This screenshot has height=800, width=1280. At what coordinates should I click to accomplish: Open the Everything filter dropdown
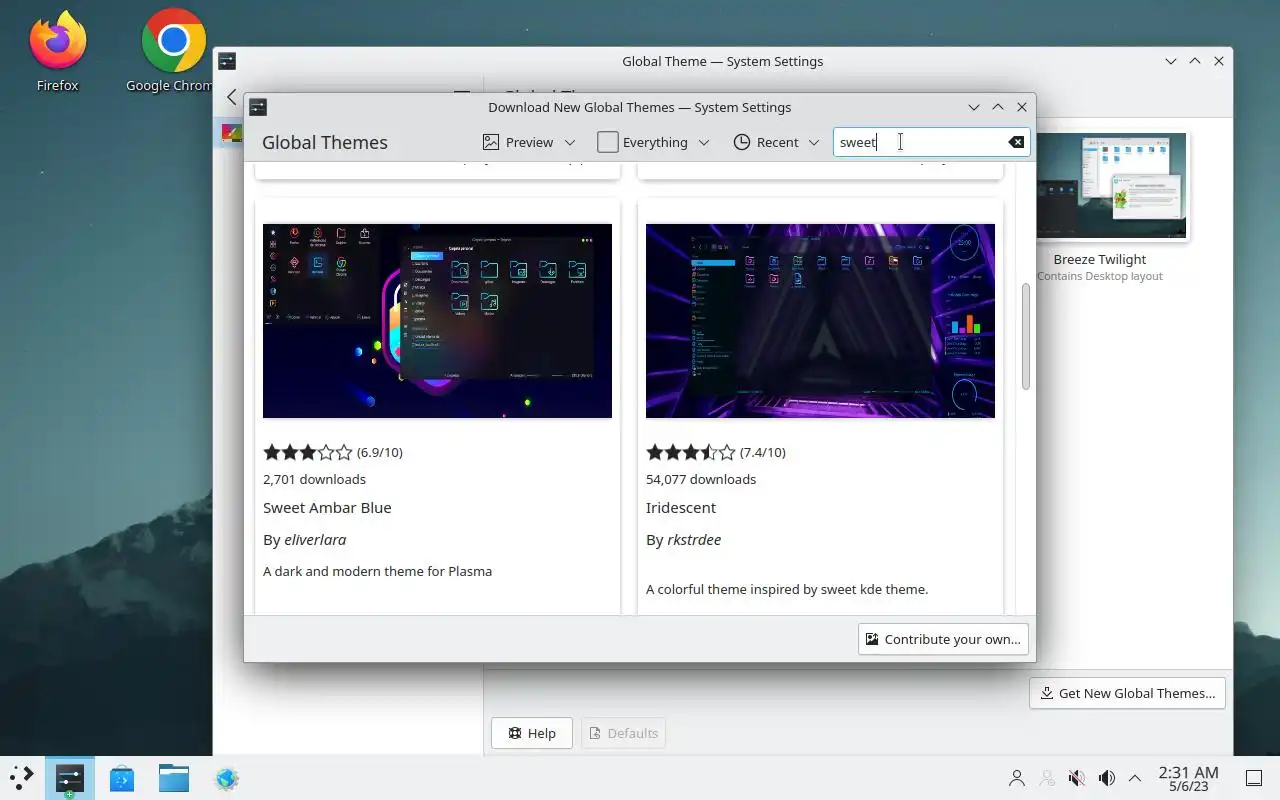(654, 142)
